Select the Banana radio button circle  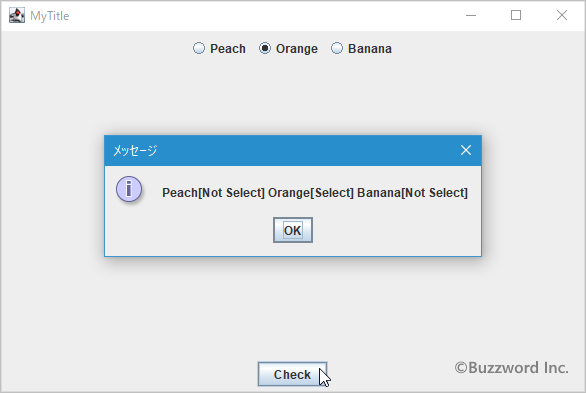pos(337,48)
